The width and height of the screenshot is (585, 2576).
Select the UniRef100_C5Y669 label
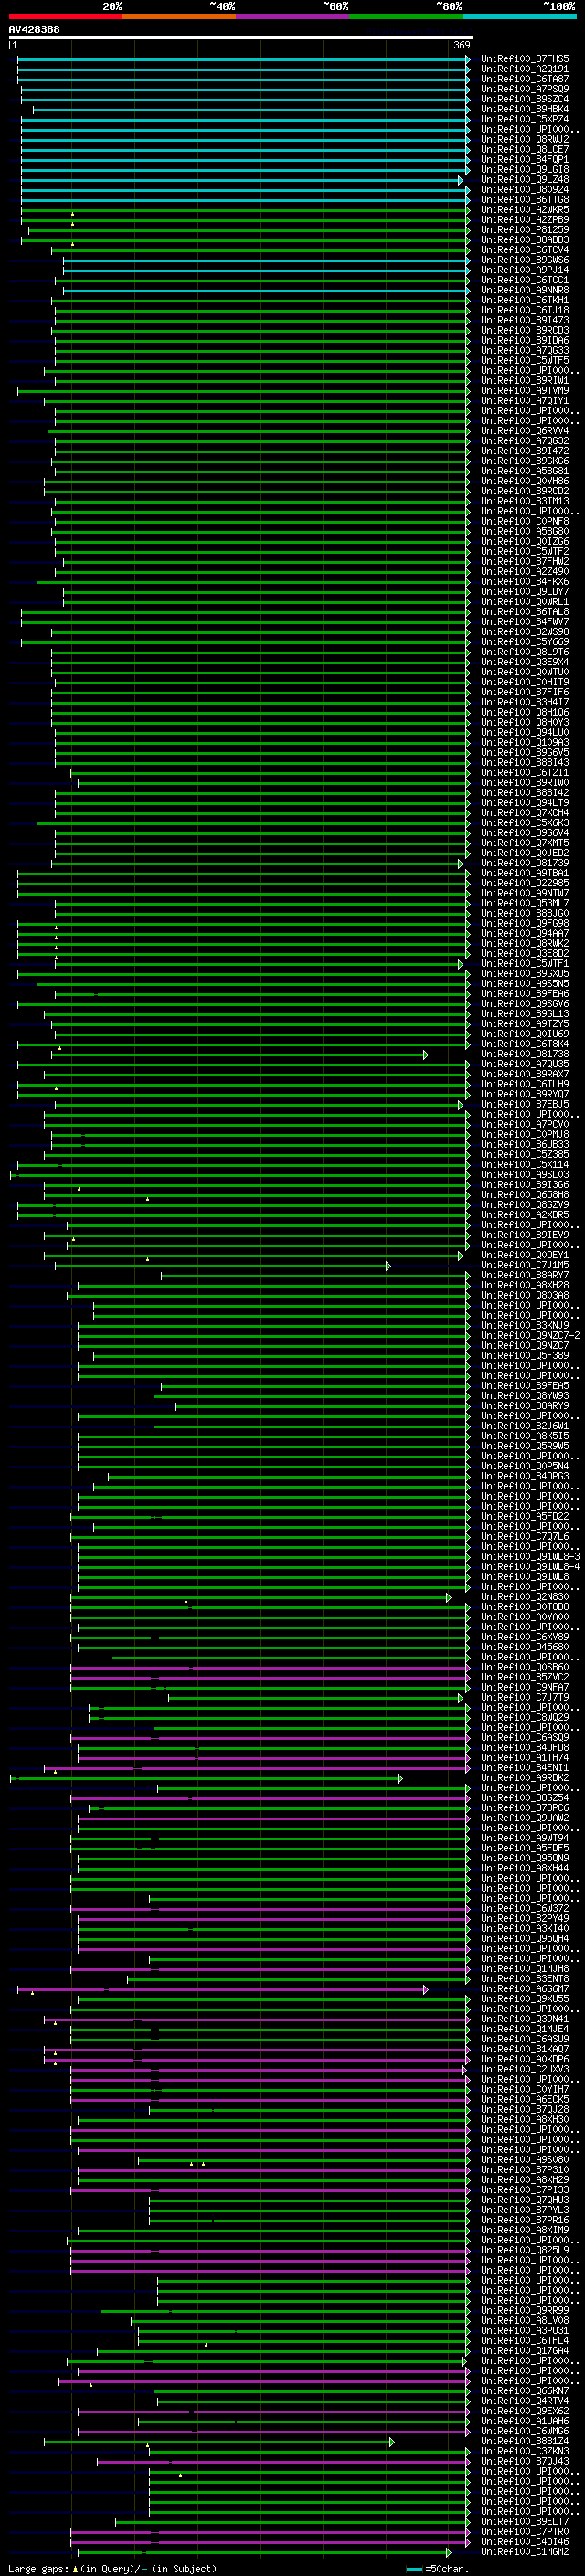pyautogui.click(x=525, y=642)
